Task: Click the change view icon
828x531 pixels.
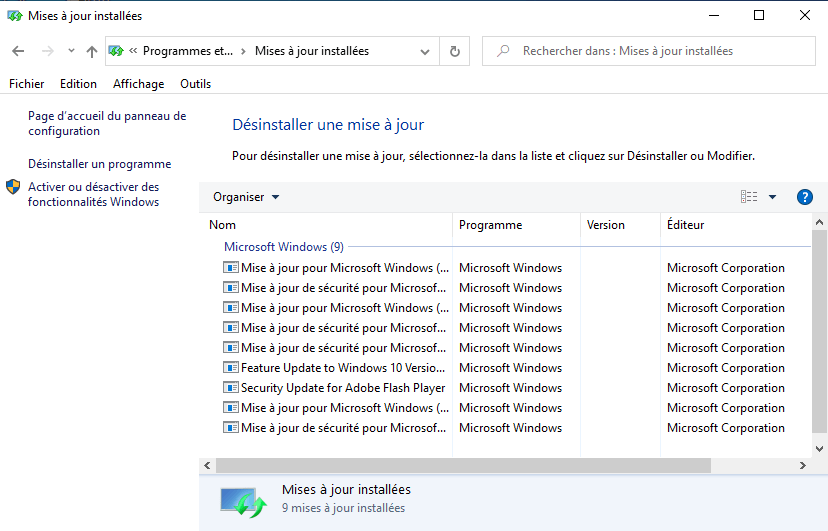Action: click(x=749, y=197)
